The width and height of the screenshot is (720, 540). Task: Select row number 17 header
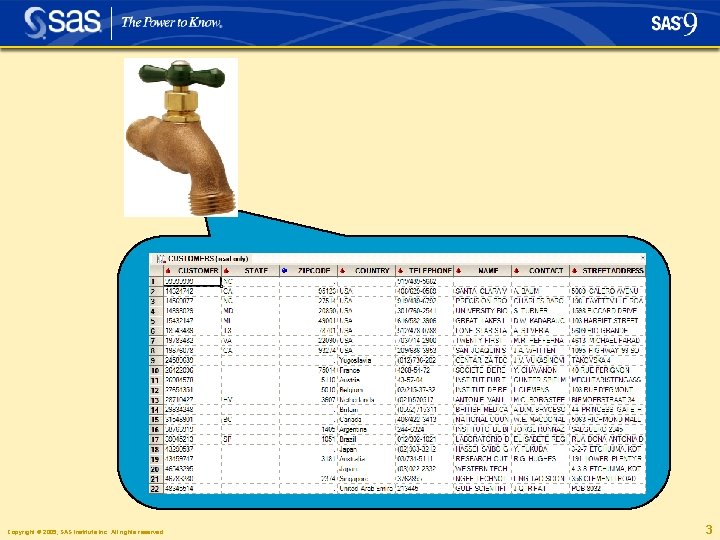pos(156,439)
